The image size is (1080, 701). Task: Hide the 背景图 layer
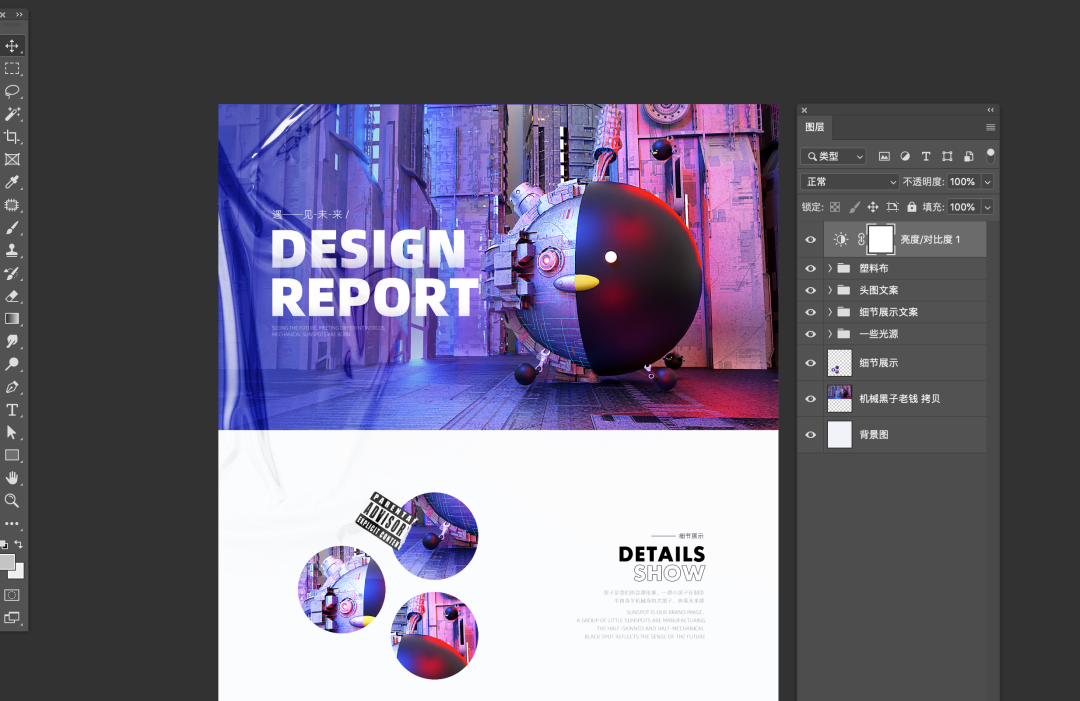[811, 435]
